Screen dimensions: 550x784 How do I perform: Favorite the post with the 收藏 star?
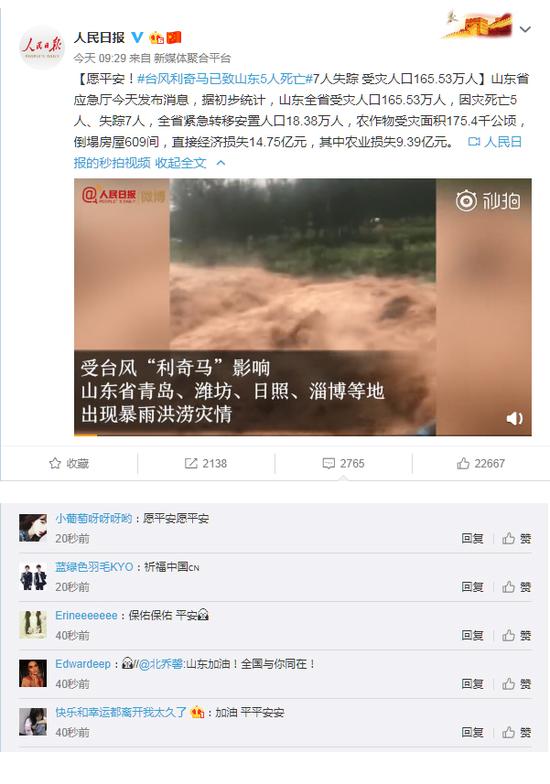69,464
